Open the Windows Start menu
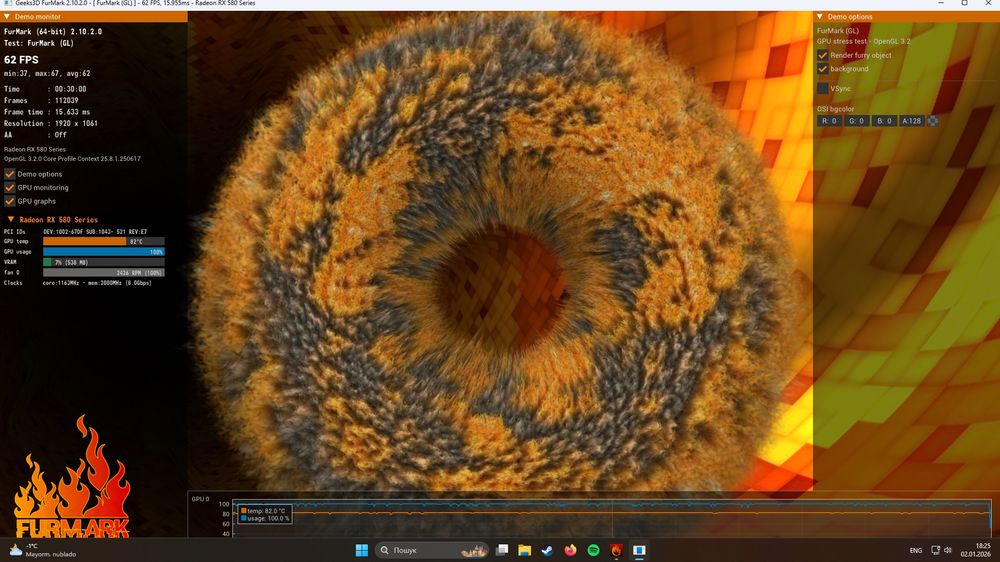Viewport: 1000px width, 562px height. point(362,550)
